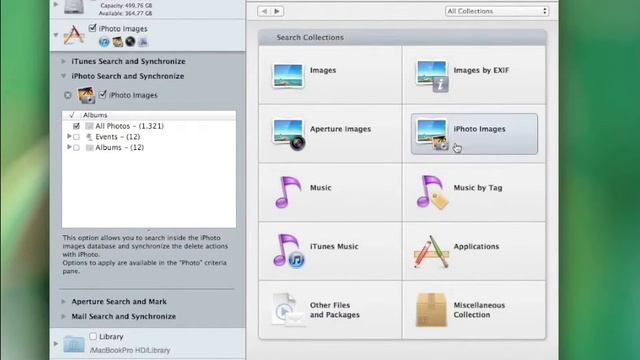
Task: Click the Applications icon beside top iPhoto Images
Action: click(x=73, y=35)
